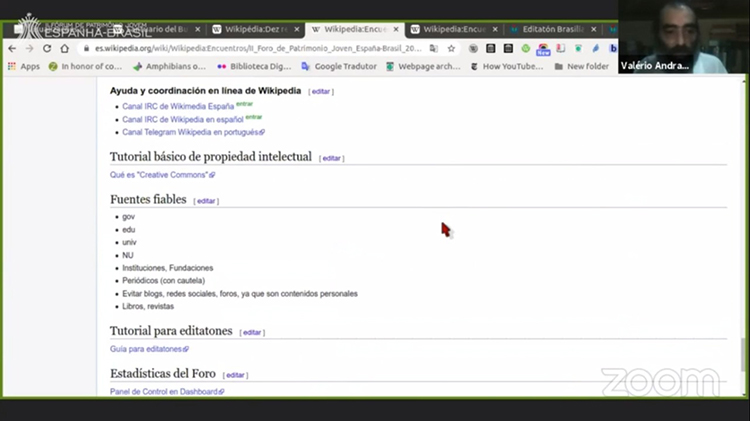Click the browser forward arrow
Screen dimensions: 750x421
click(x=29, y=48)
